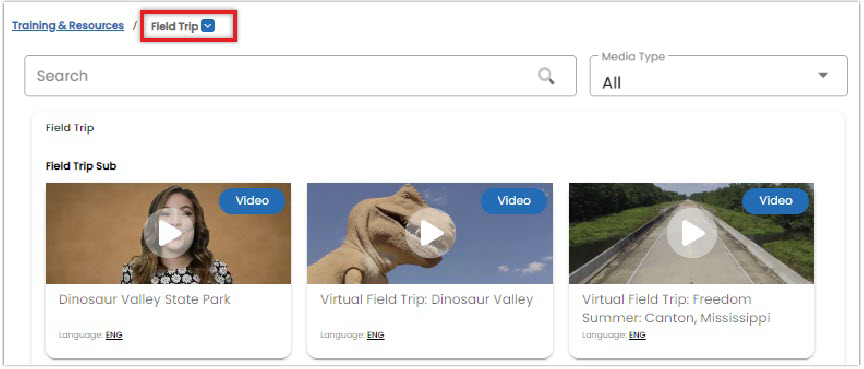864x369 pixels.
Task: Open the Freedom Summer: Canton, Mississippi title
Action: (676, 309)
